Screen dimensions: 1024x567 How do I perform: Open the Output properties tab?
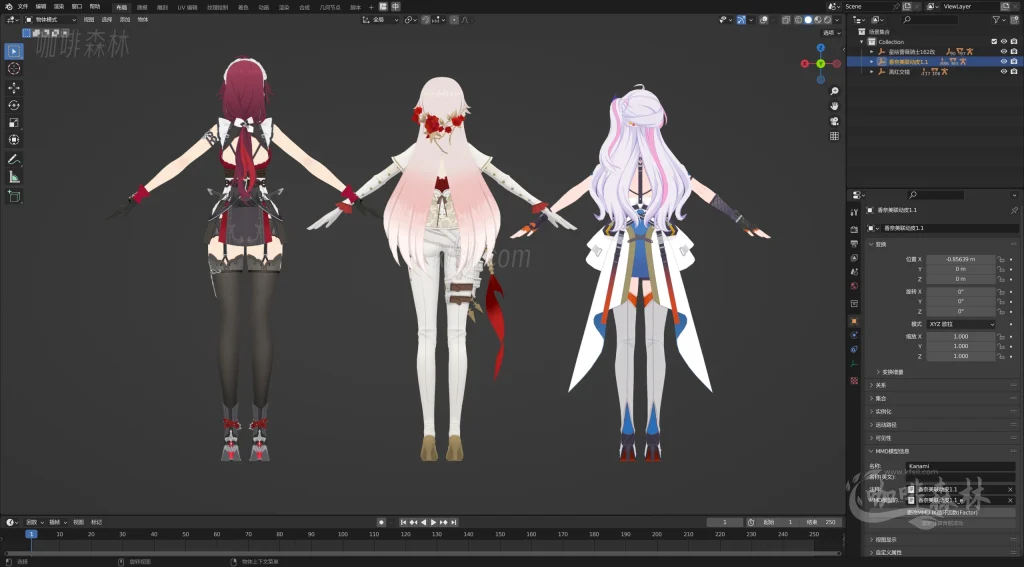pyautogui.click(x=854, y=244)
